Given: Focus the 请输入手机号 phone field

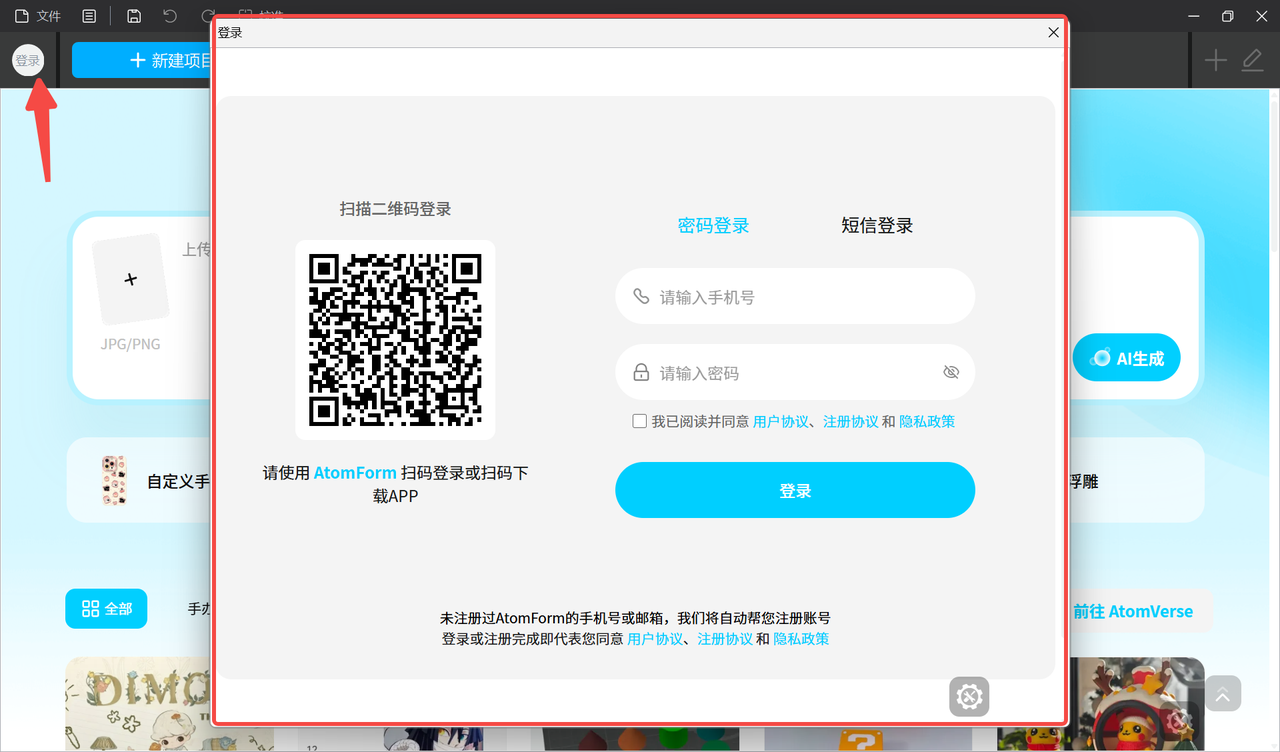Looking at the screenshot, I should pos(795,297).
